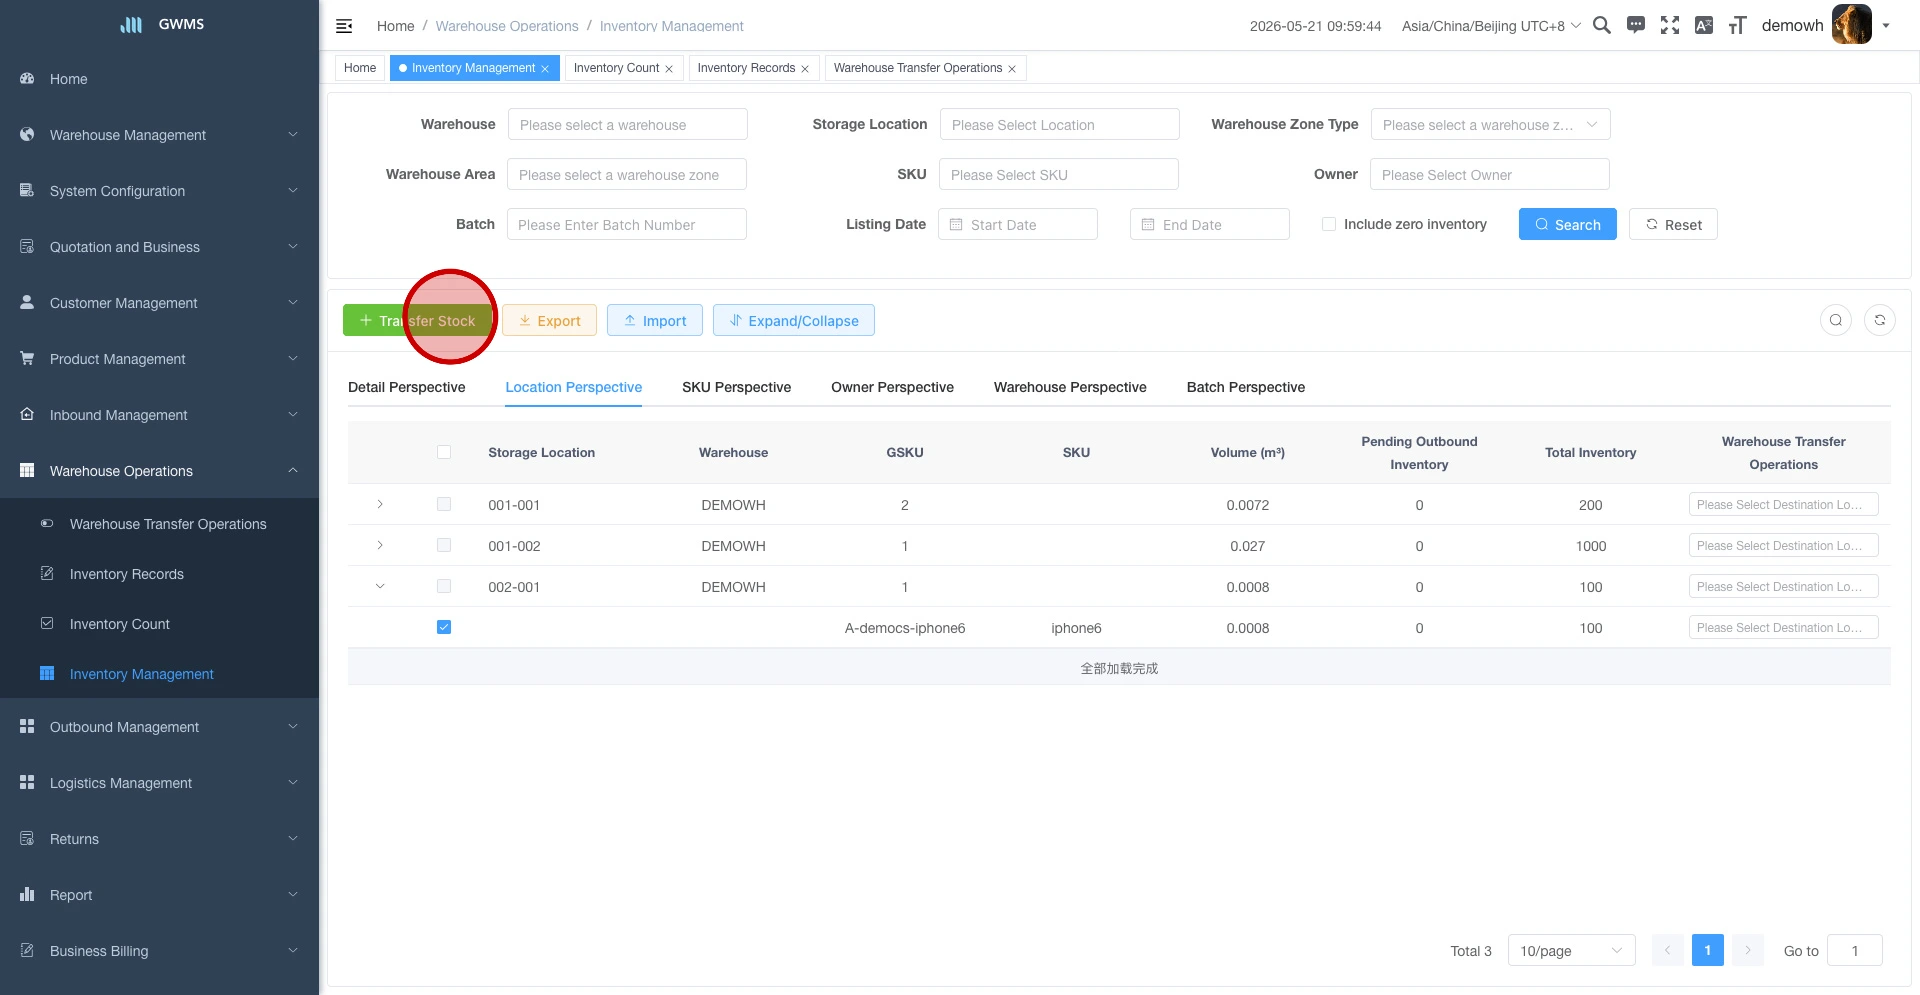Click the Warehouse Management globe icon
Image resolution: width=1920 pixels, height=995 pixels.
27,134
